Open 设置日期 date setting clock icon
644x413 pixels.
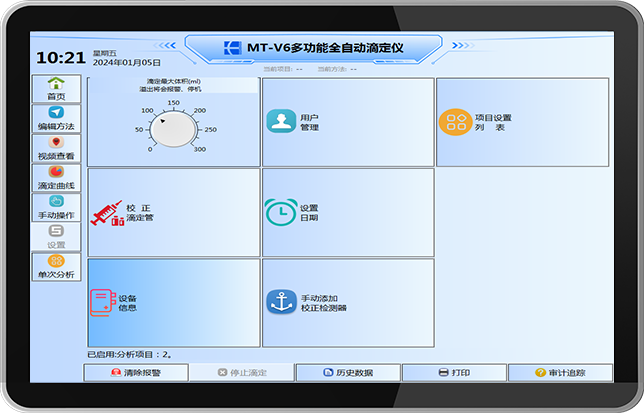[x=281, y=212]
